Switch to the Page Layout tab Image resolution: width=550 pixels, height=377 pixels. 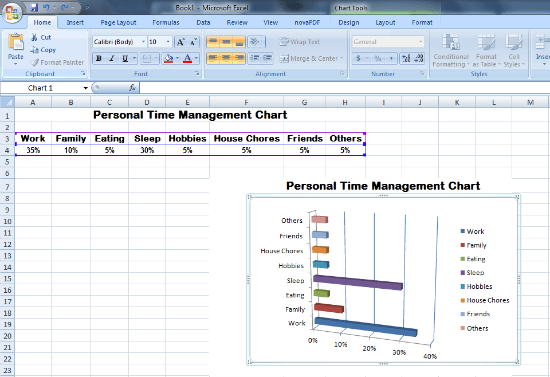118,22
